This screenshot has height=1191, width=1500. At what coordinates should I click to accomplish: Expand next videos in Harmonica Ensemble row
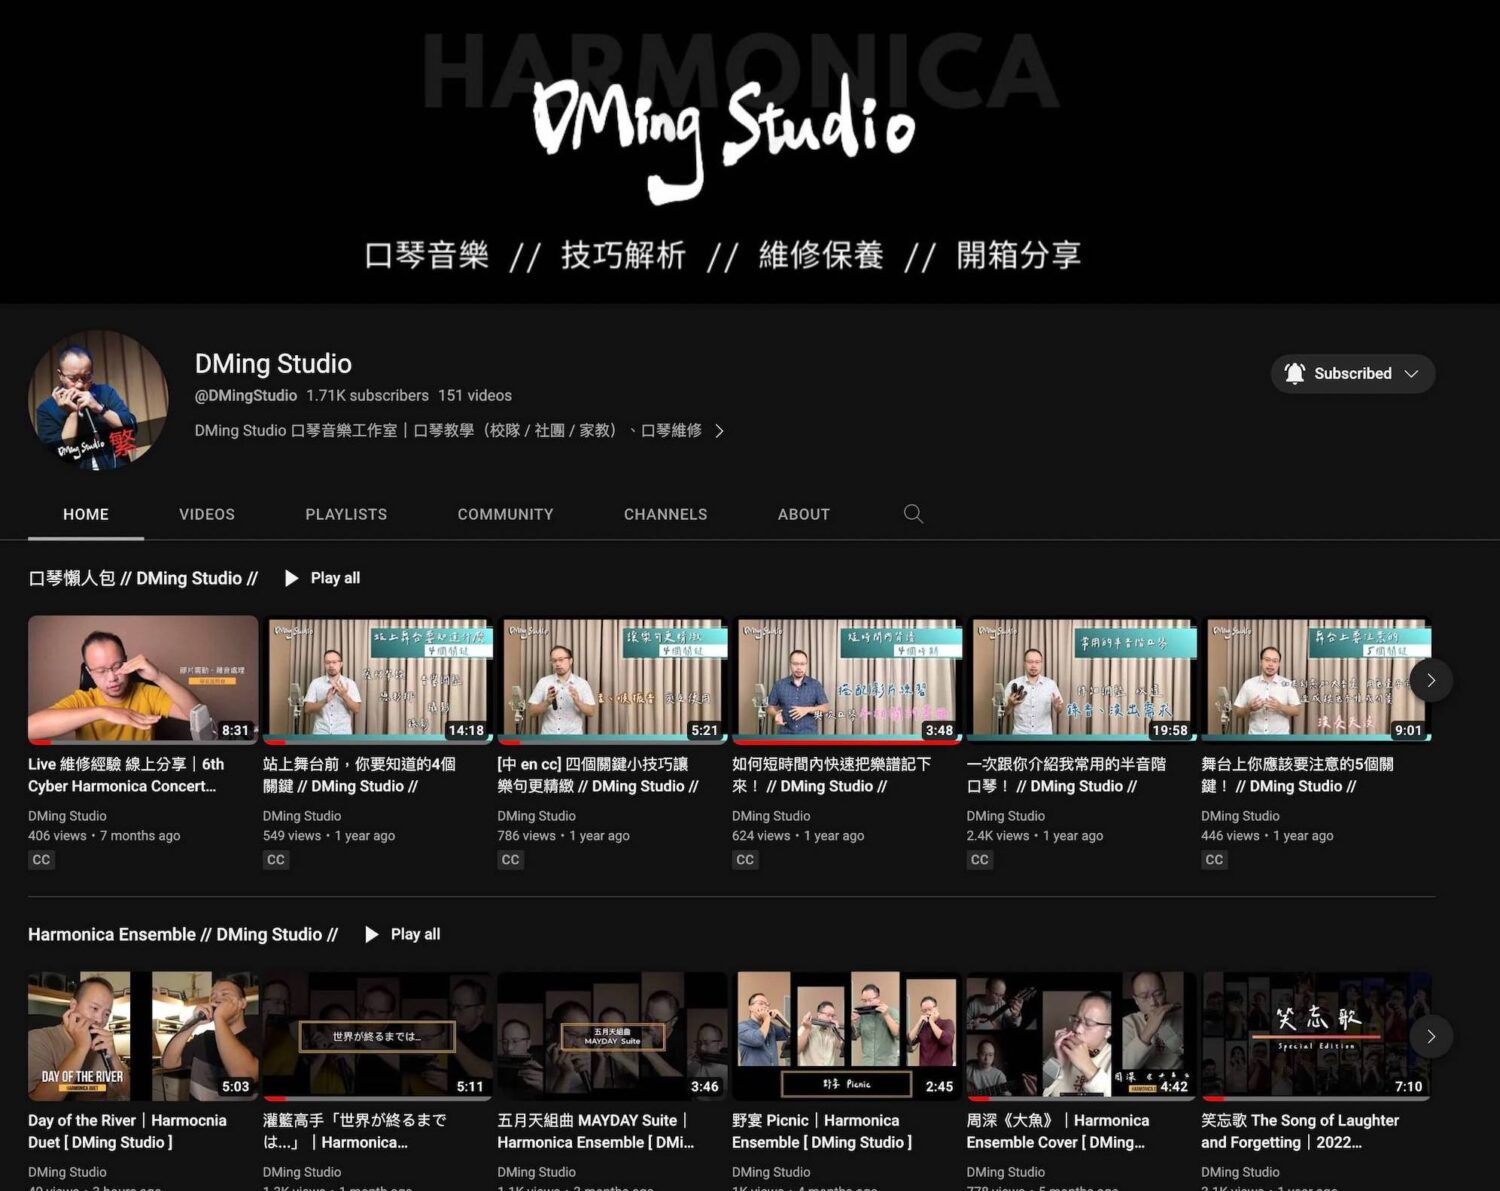pos(1432,1036)
